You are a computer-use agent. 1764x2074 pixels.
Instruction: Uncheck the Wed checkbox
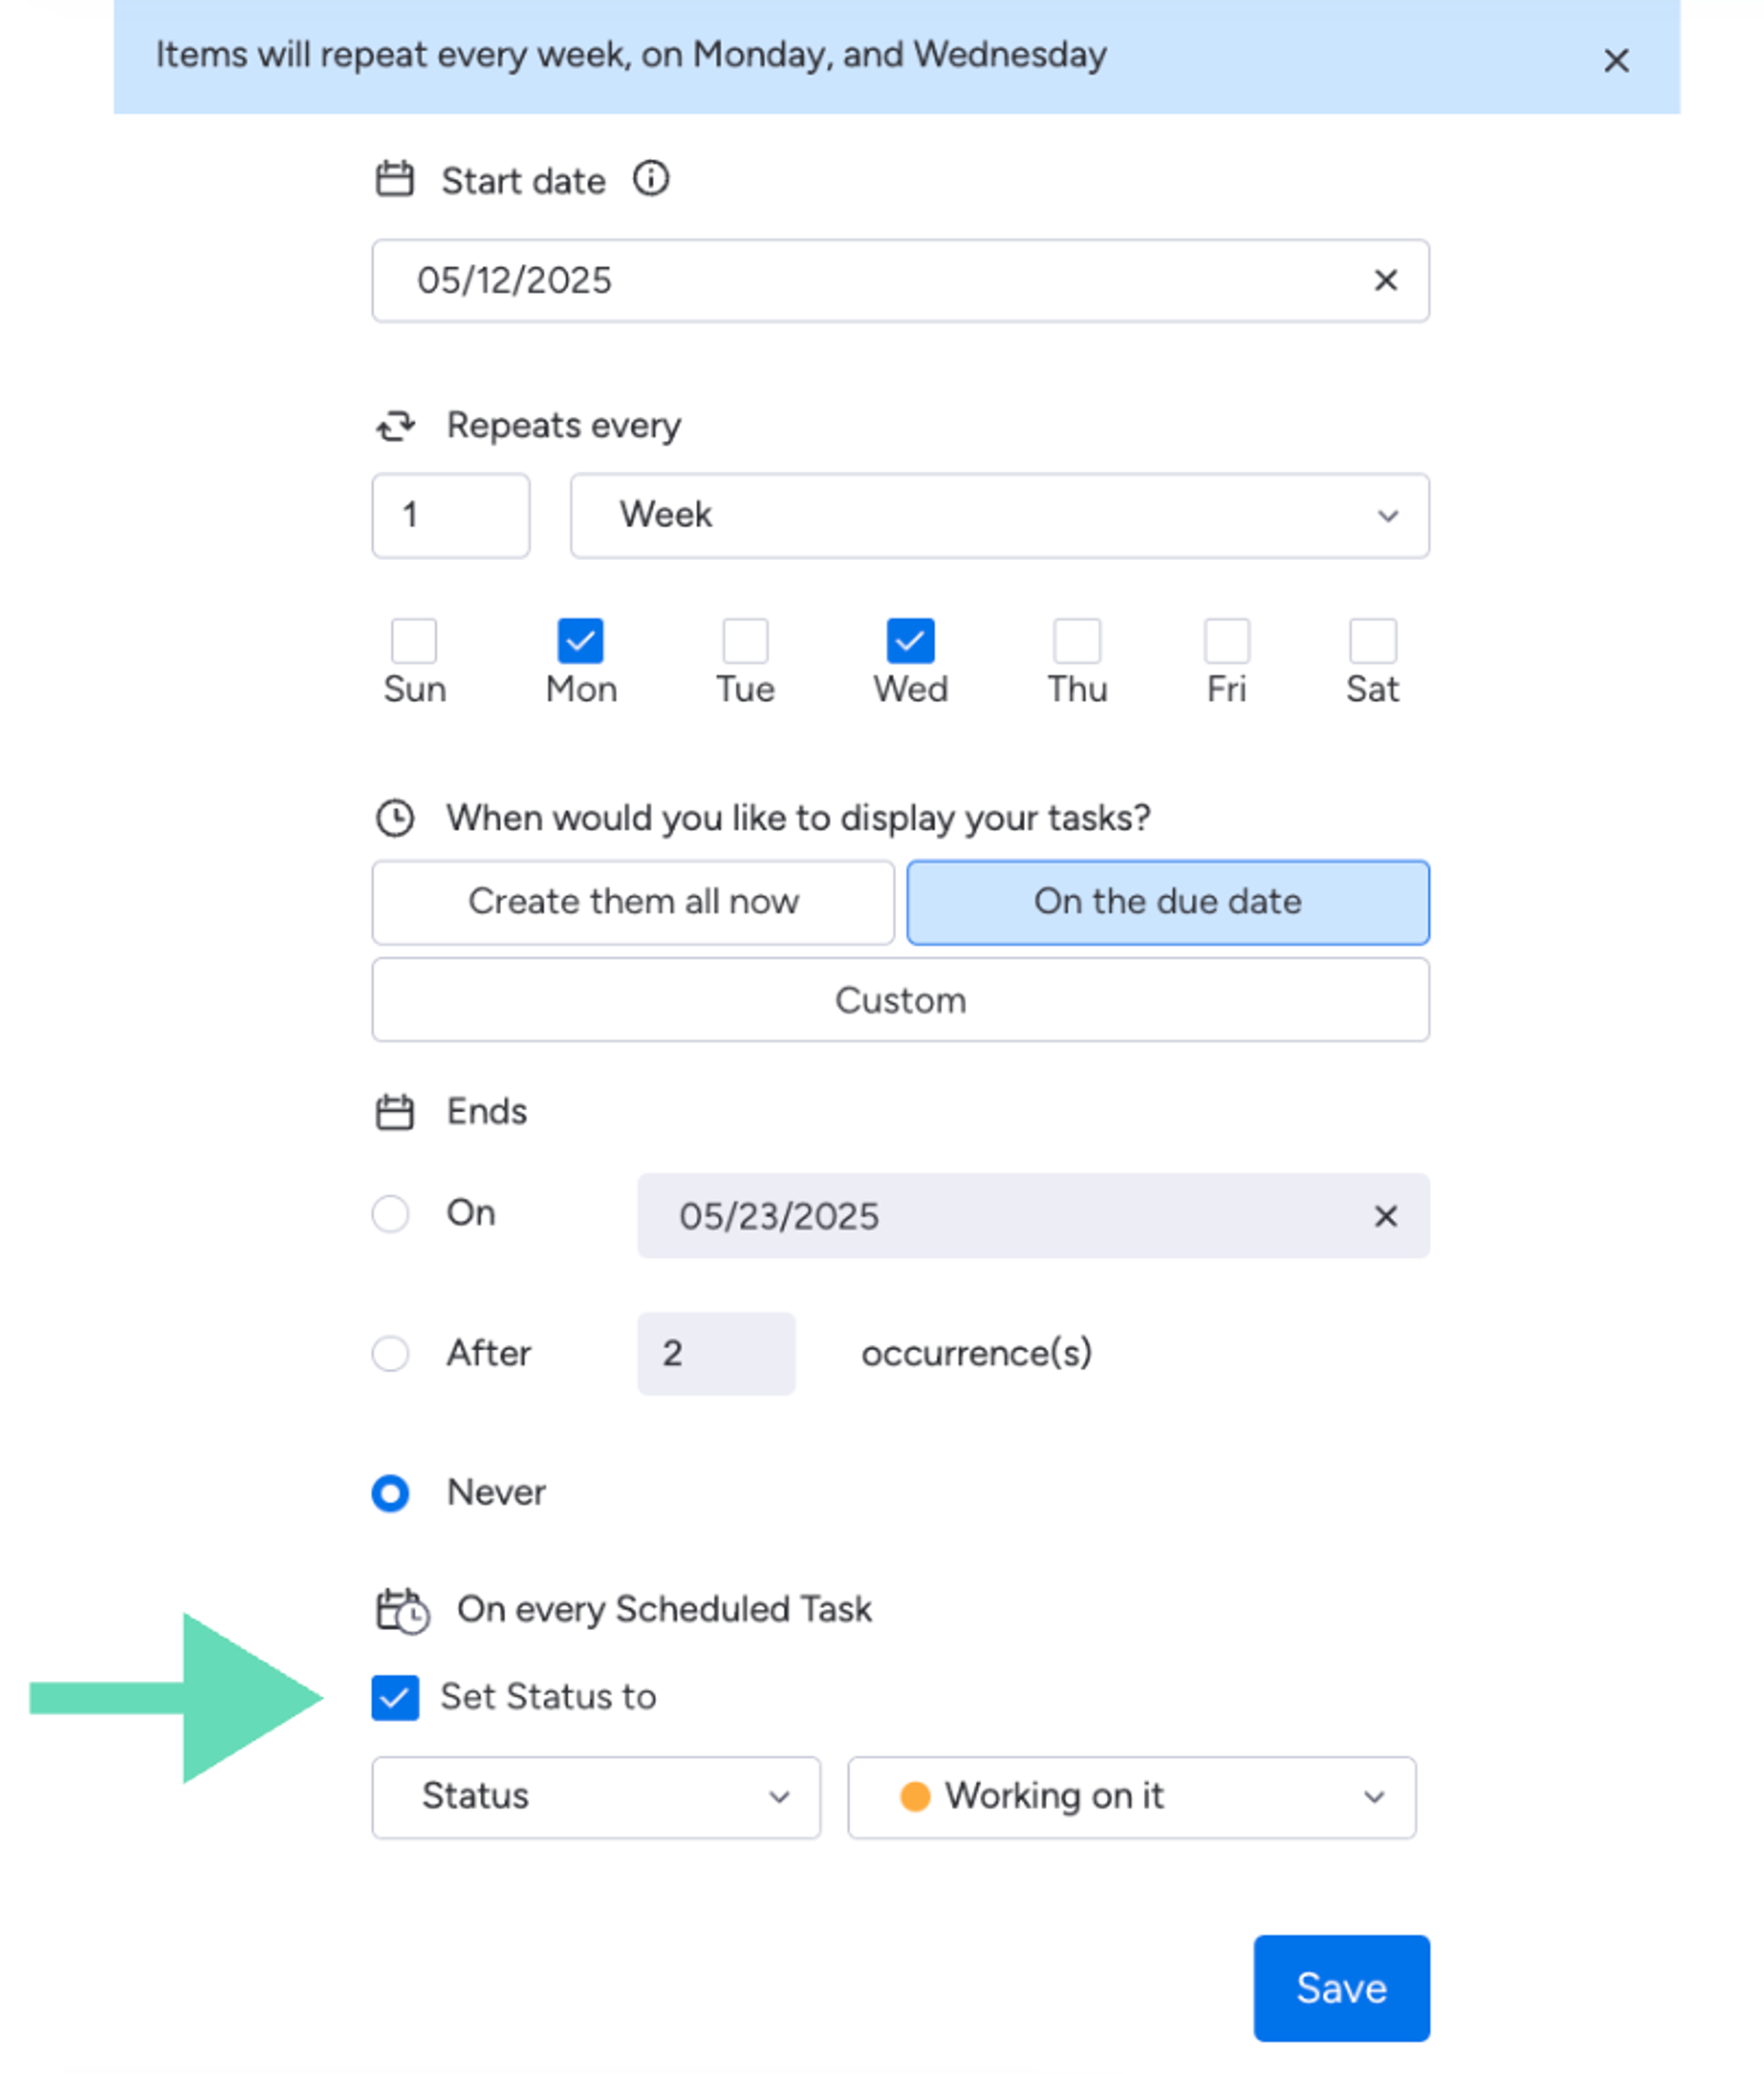click(910, 641)
